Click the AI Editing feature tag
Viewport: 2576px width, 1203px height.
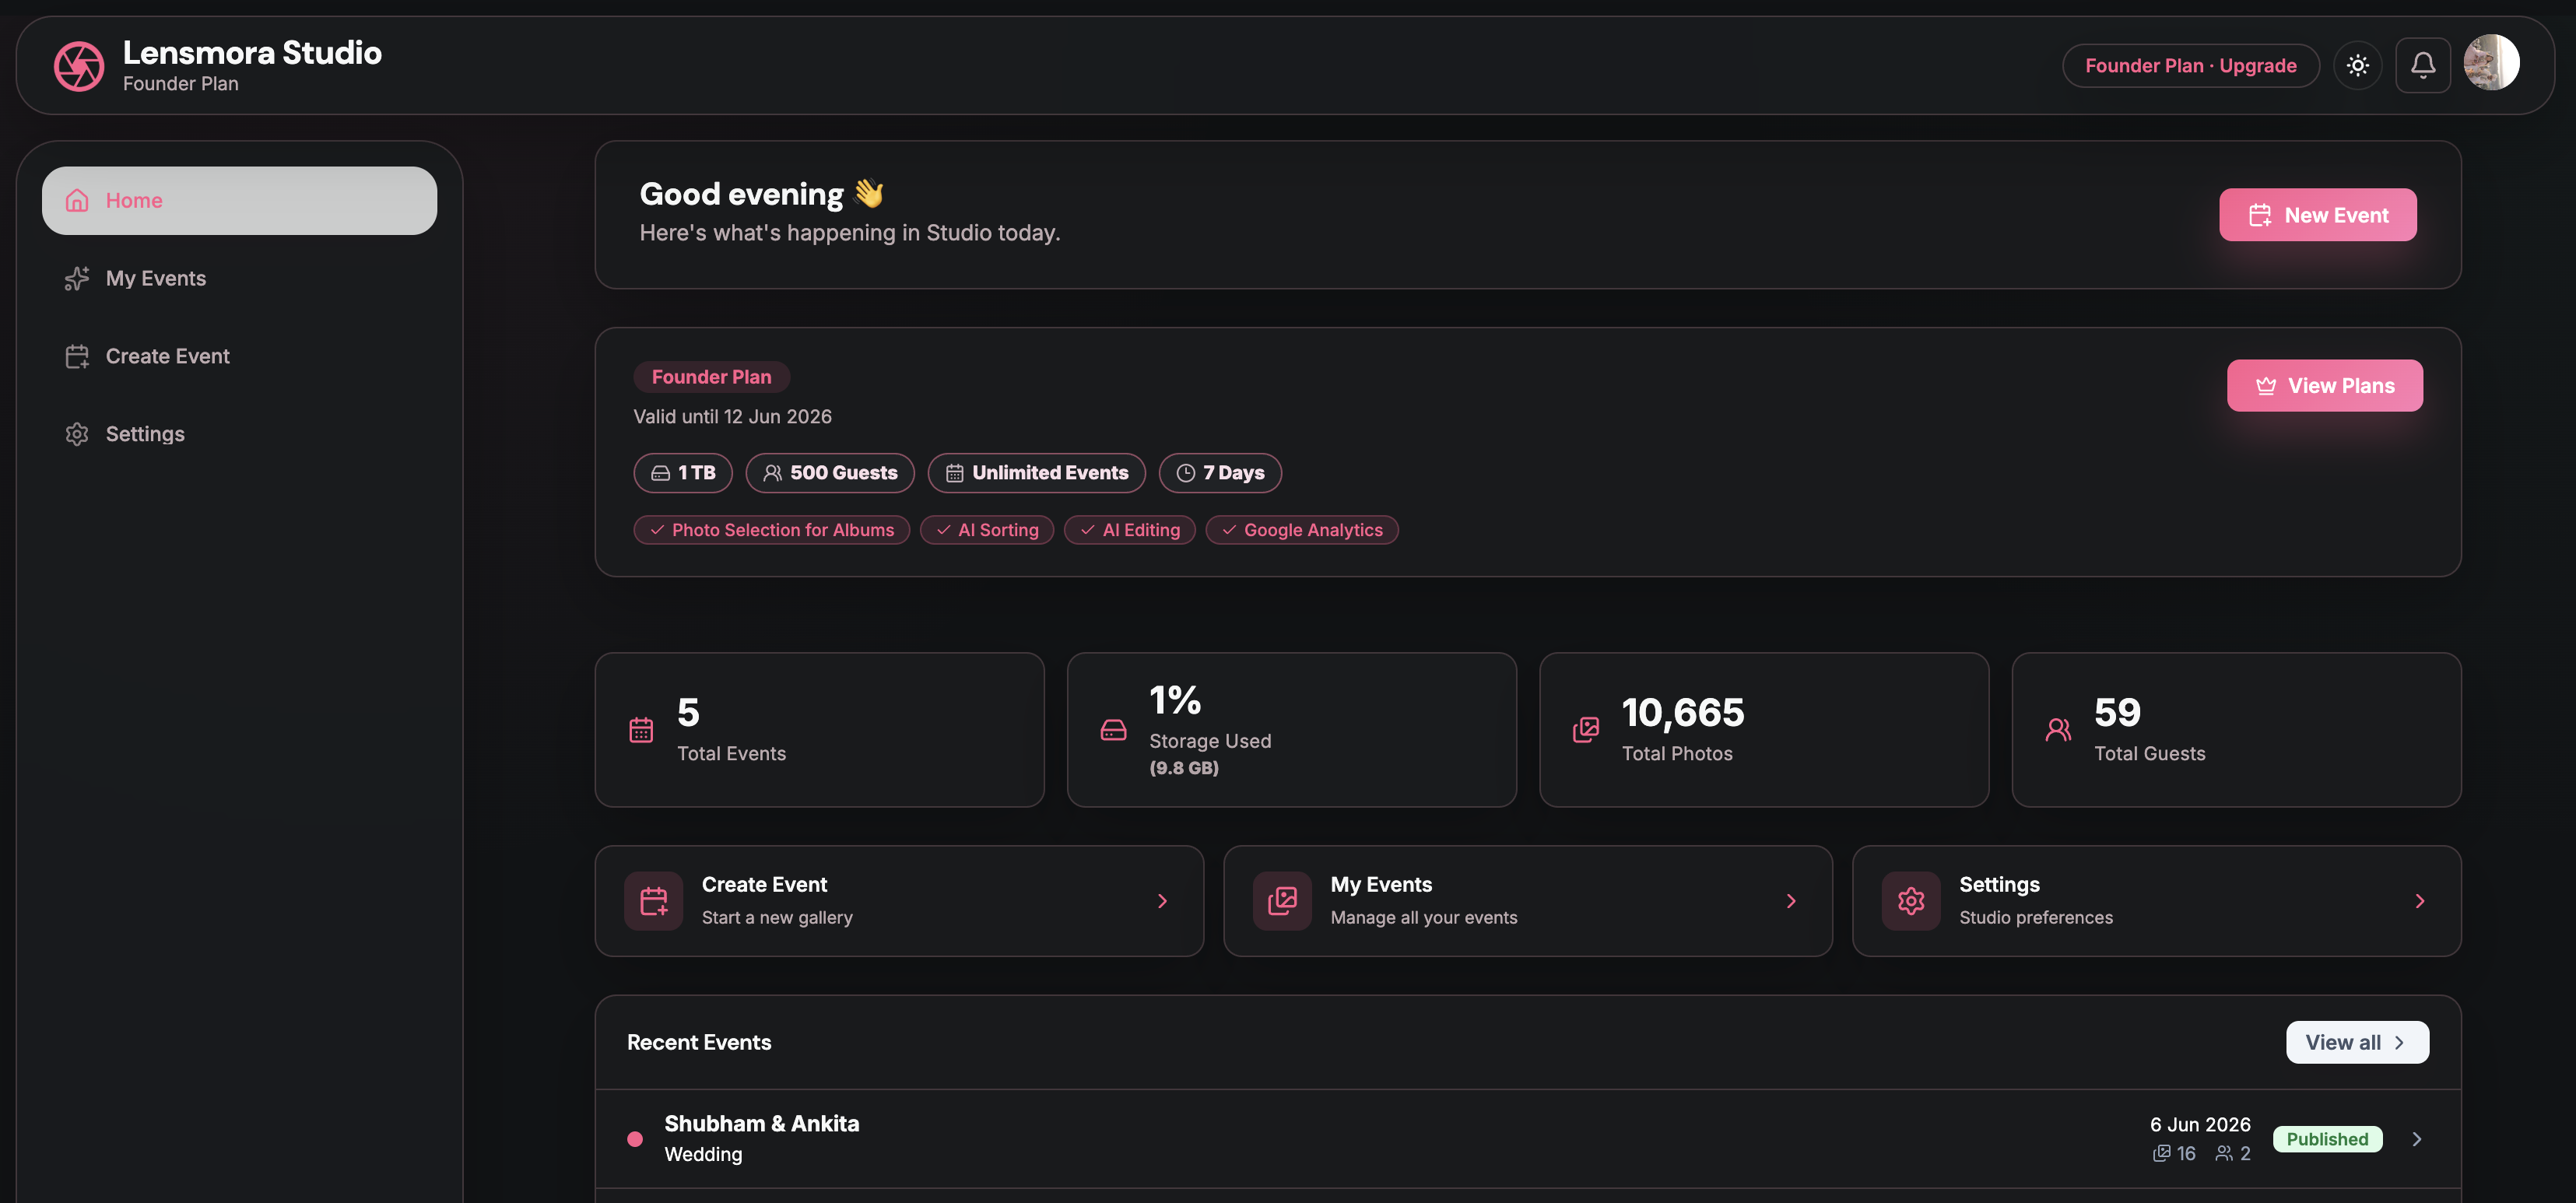[1130, 530]
